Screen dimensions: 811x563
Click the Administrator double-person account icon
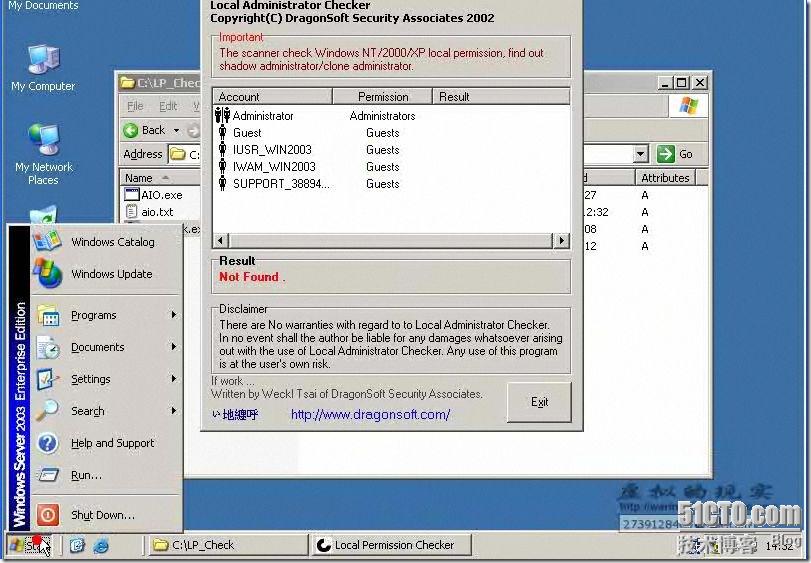click(x=222, y=115)
